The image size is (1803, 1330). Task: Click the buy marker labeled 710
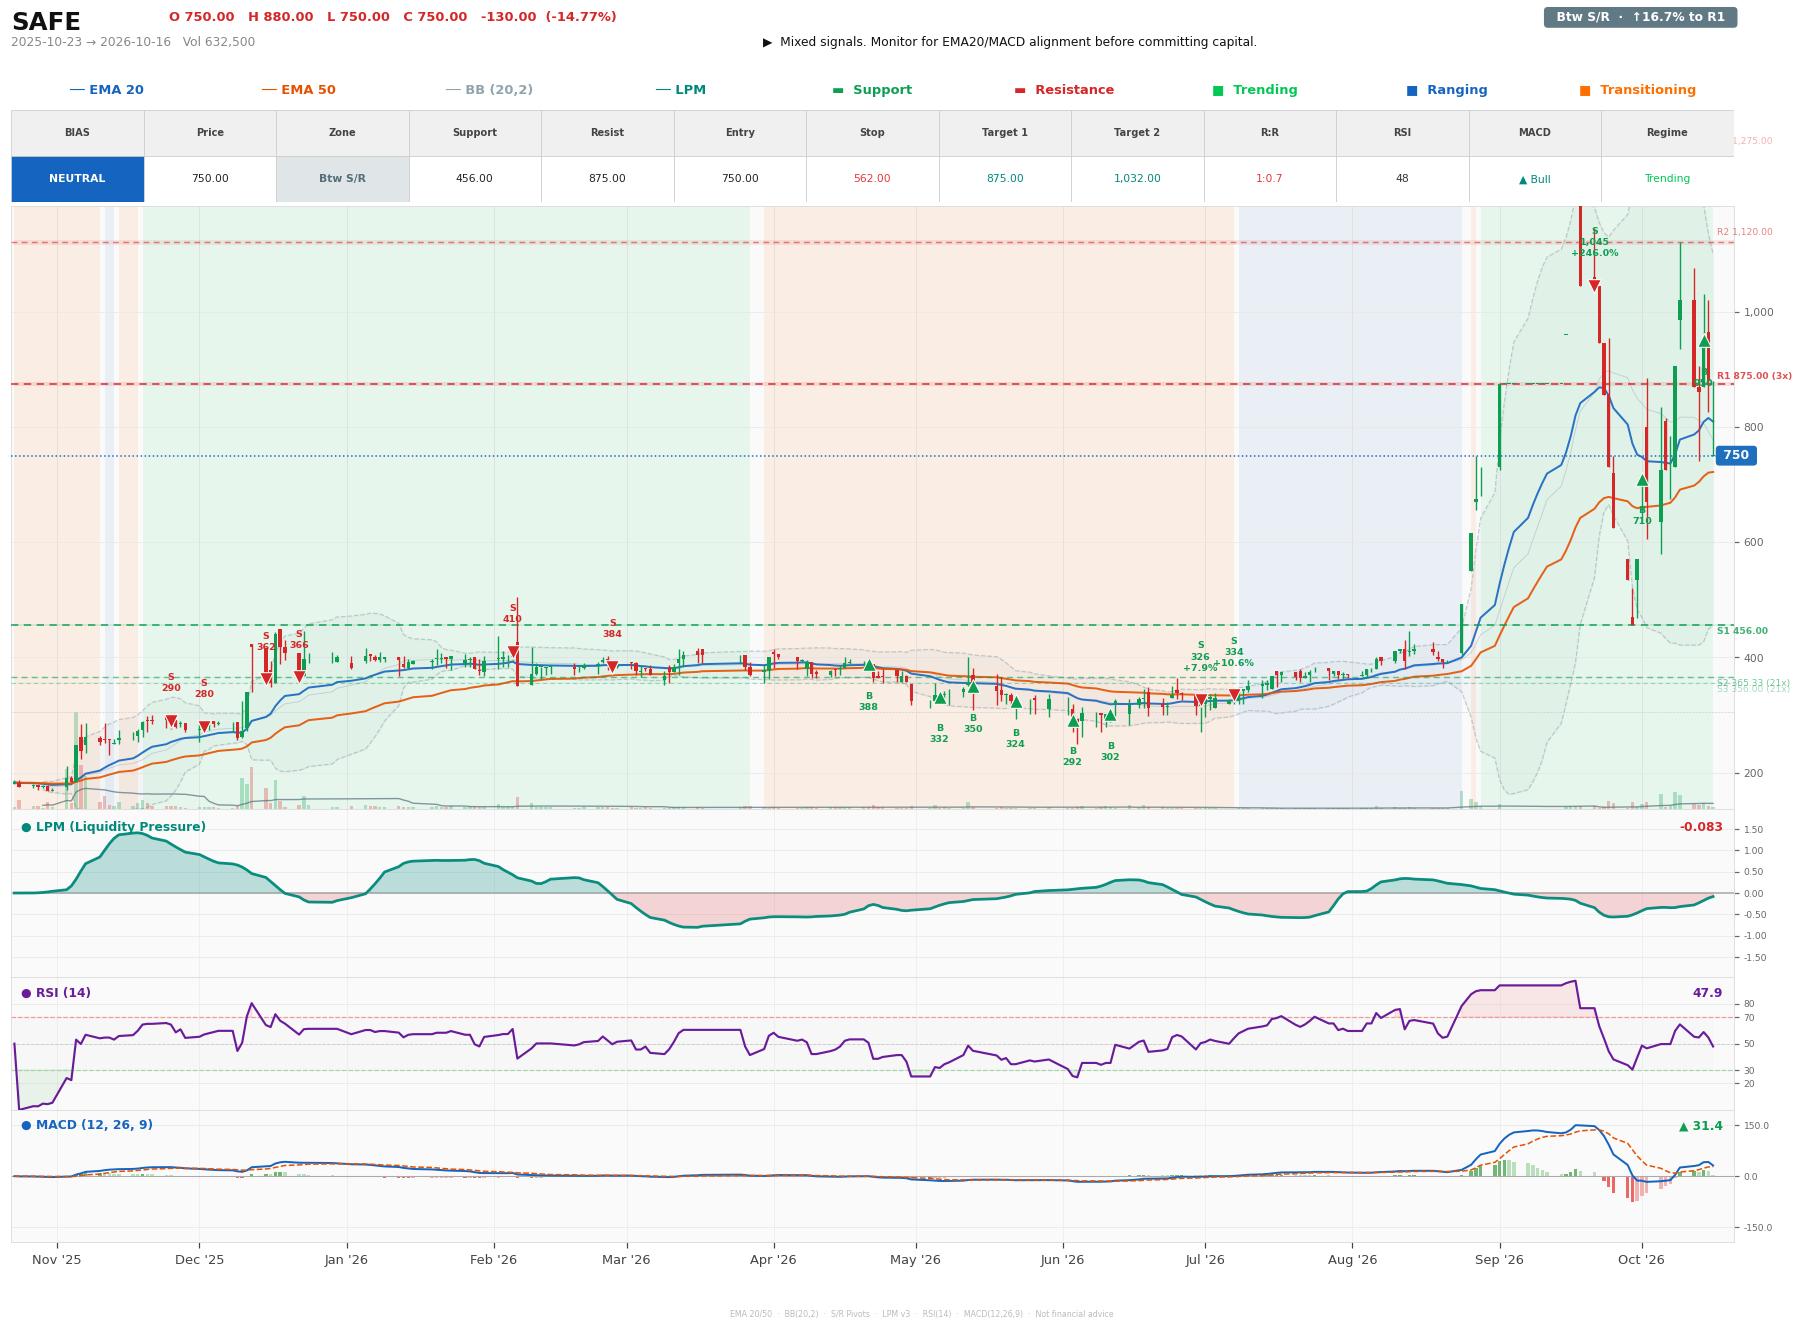1642,480
